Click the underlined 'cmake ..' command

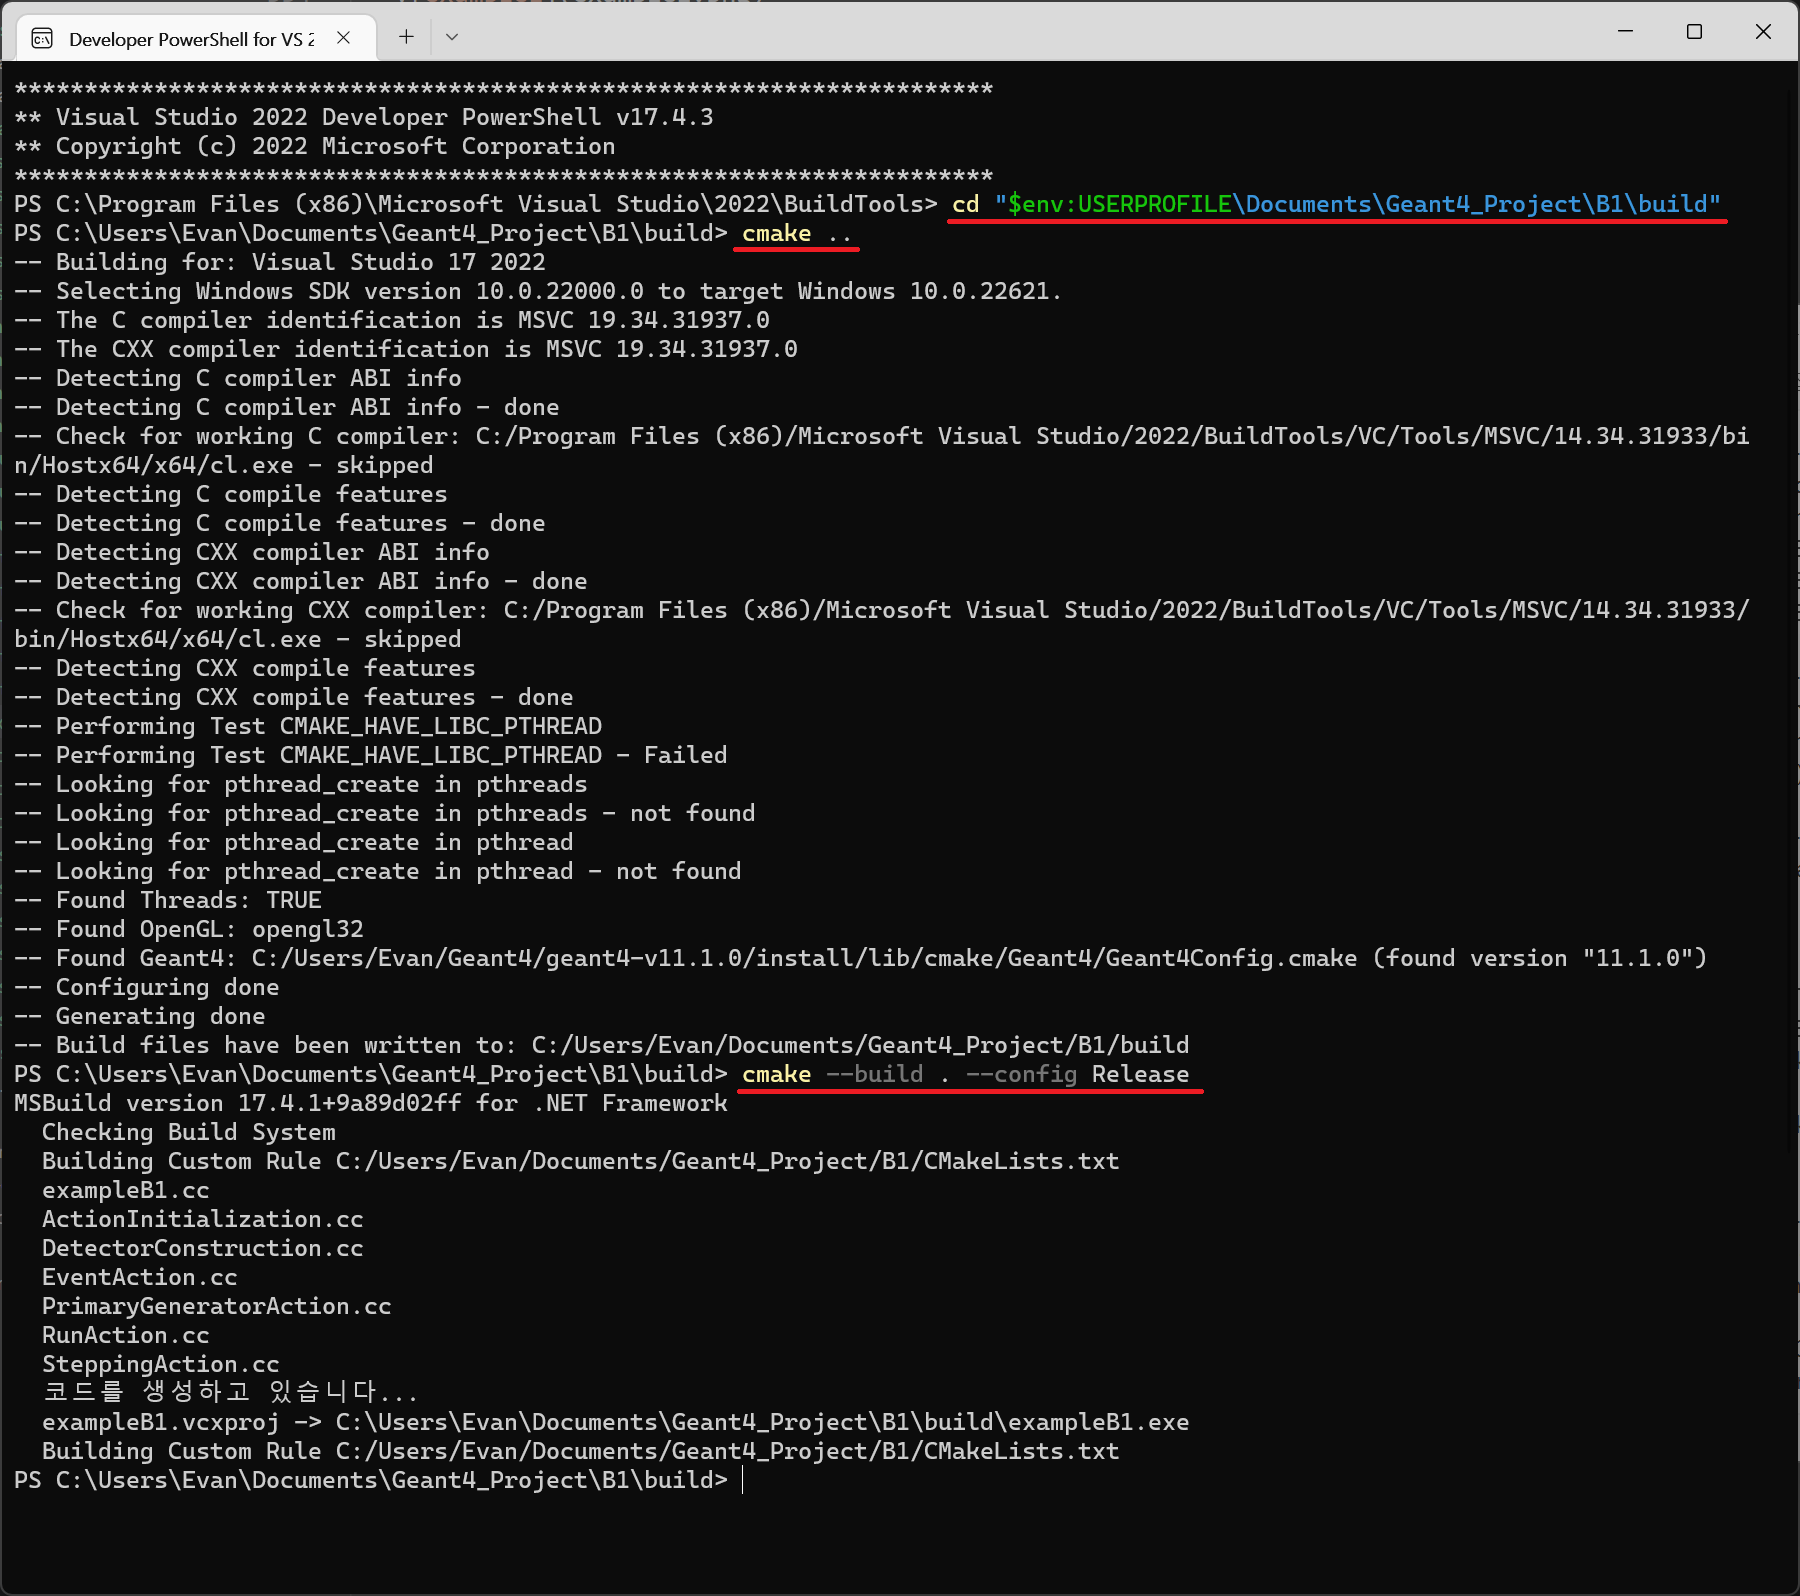pos(795,234)
